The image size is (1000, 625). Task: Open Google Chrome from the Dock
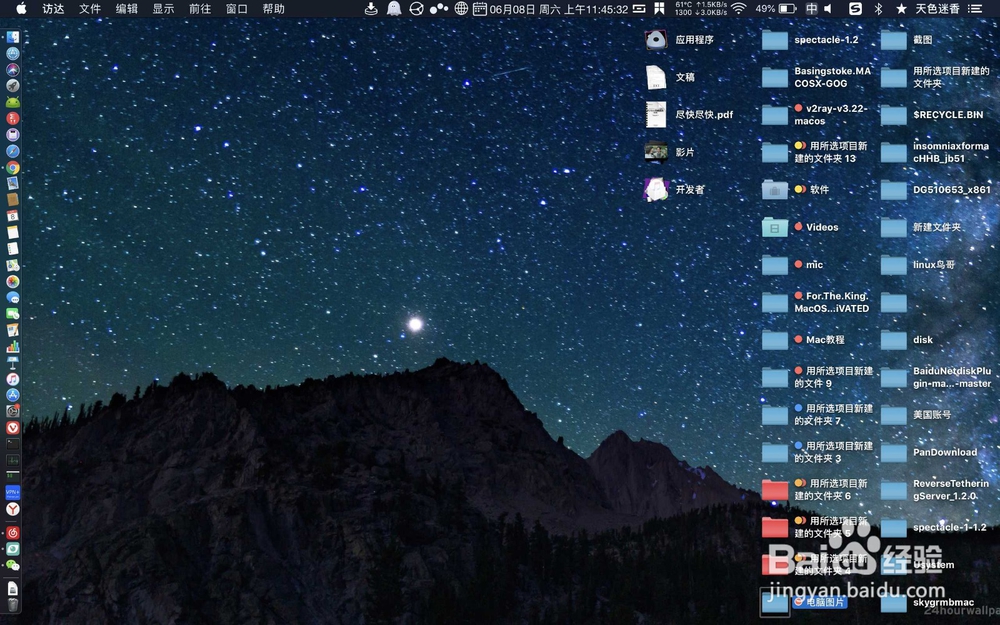tap(13, 168)
